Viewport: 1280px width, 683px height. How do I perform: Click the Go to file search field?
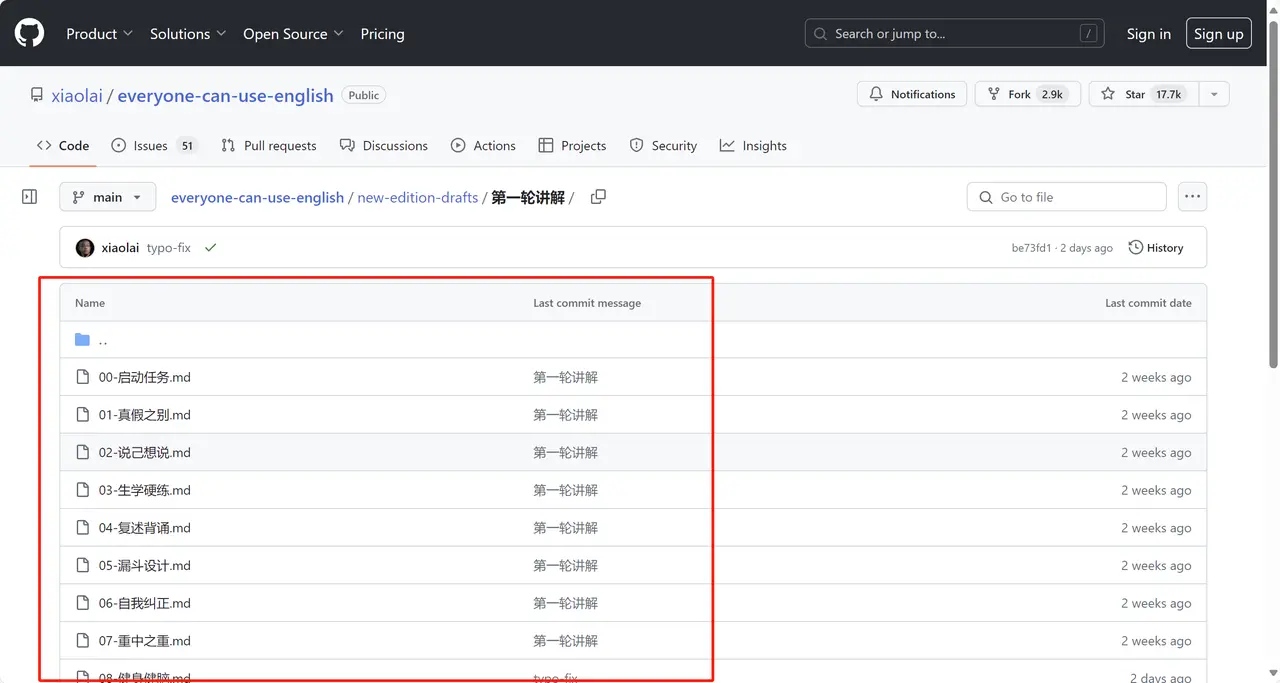(1066, 197)
